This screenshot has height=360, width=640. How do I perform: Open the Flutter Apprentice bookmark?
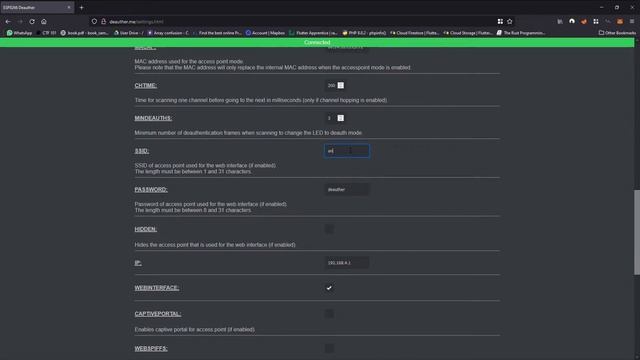[x=313, y=33]
